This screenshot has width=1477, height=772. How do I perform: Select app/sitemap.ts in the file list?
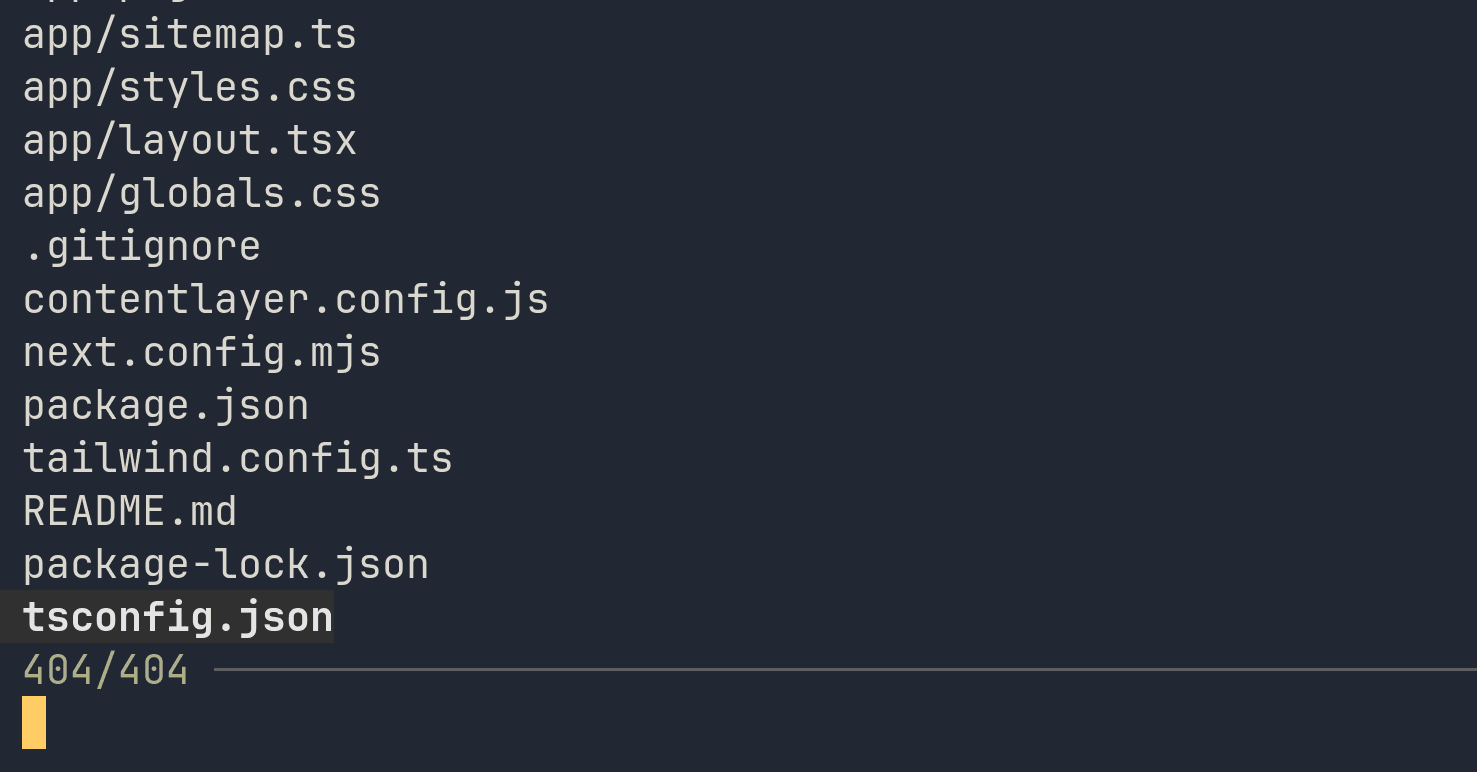[x=189, y=35]
